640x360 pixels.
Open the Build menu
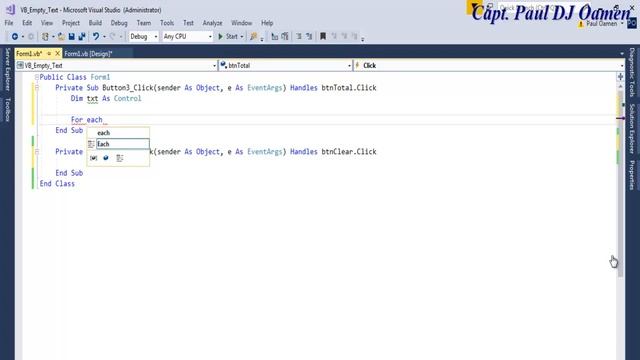pyautogui.click(x=95, y=23)
